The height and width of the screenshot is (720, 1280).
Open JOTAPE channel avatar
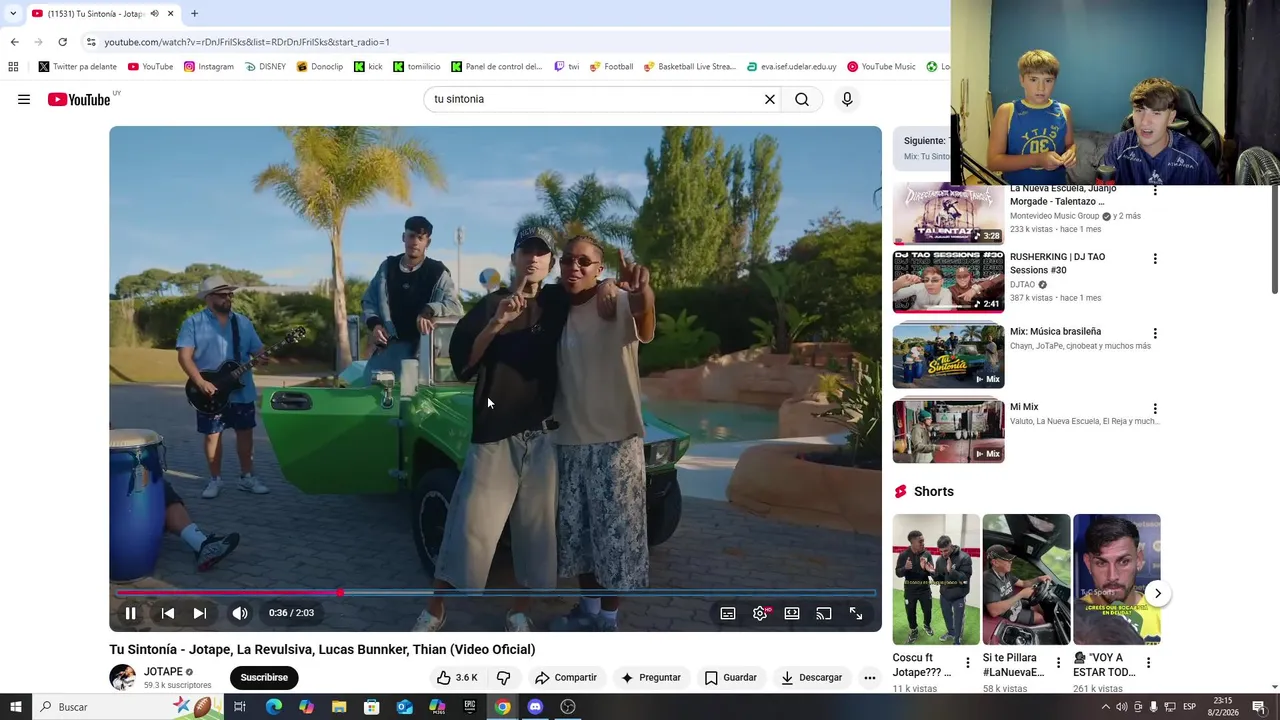click(x=122, y=677)
